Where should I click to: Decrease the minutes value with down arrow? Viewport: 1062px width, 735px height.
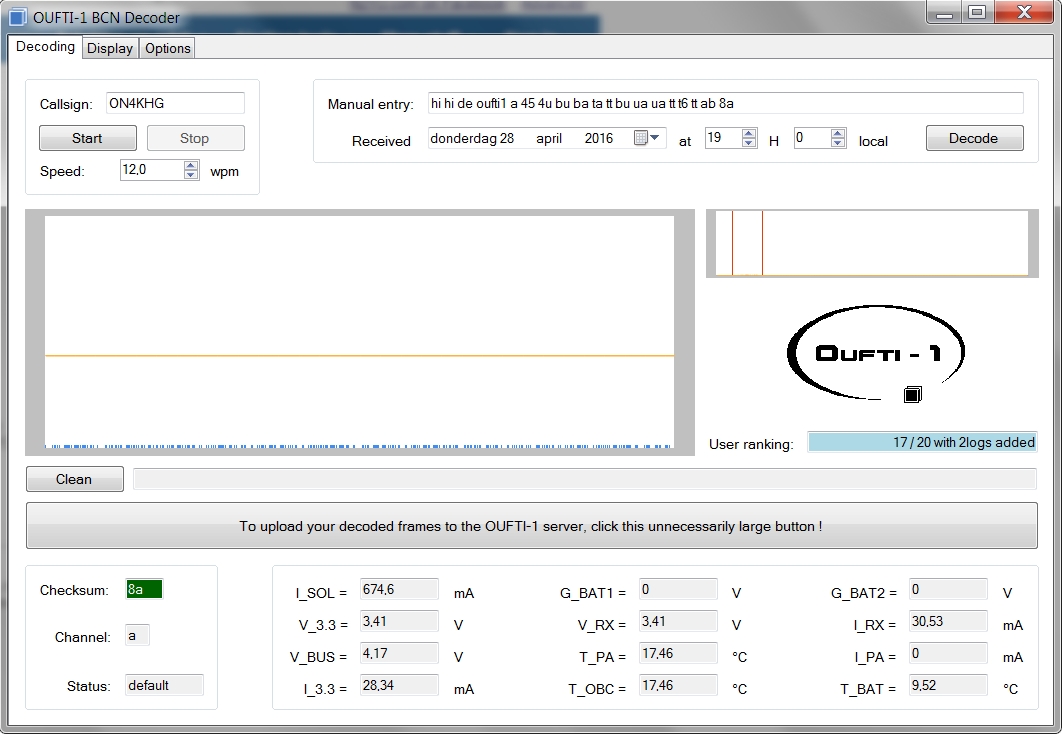838,143
